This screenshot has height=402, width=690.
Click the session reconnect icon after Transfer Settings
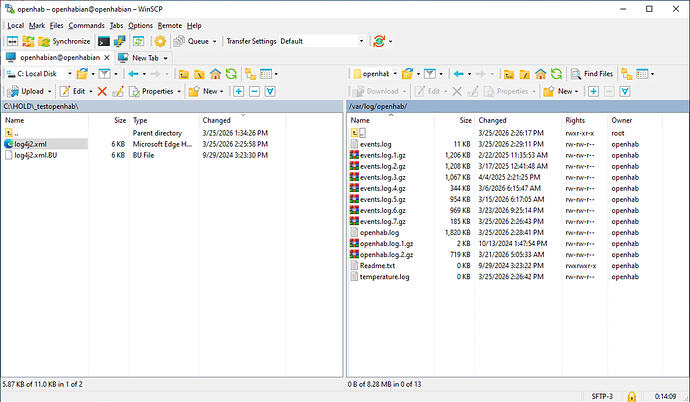(x=379, y=41)
